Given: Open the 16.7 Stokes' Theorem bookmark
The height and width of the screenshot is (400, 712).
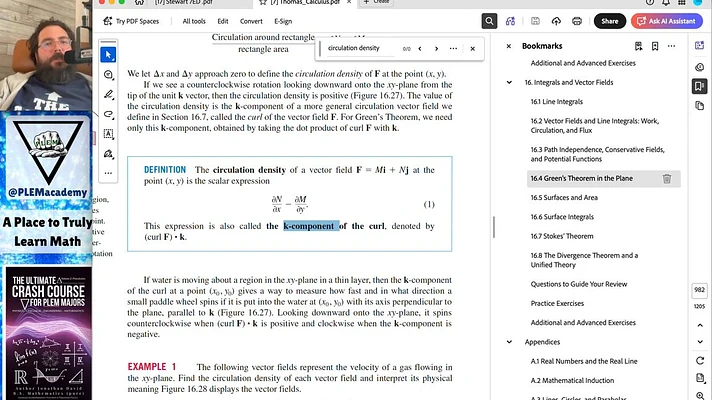Looking at the screenshot, I should point(562,236).
